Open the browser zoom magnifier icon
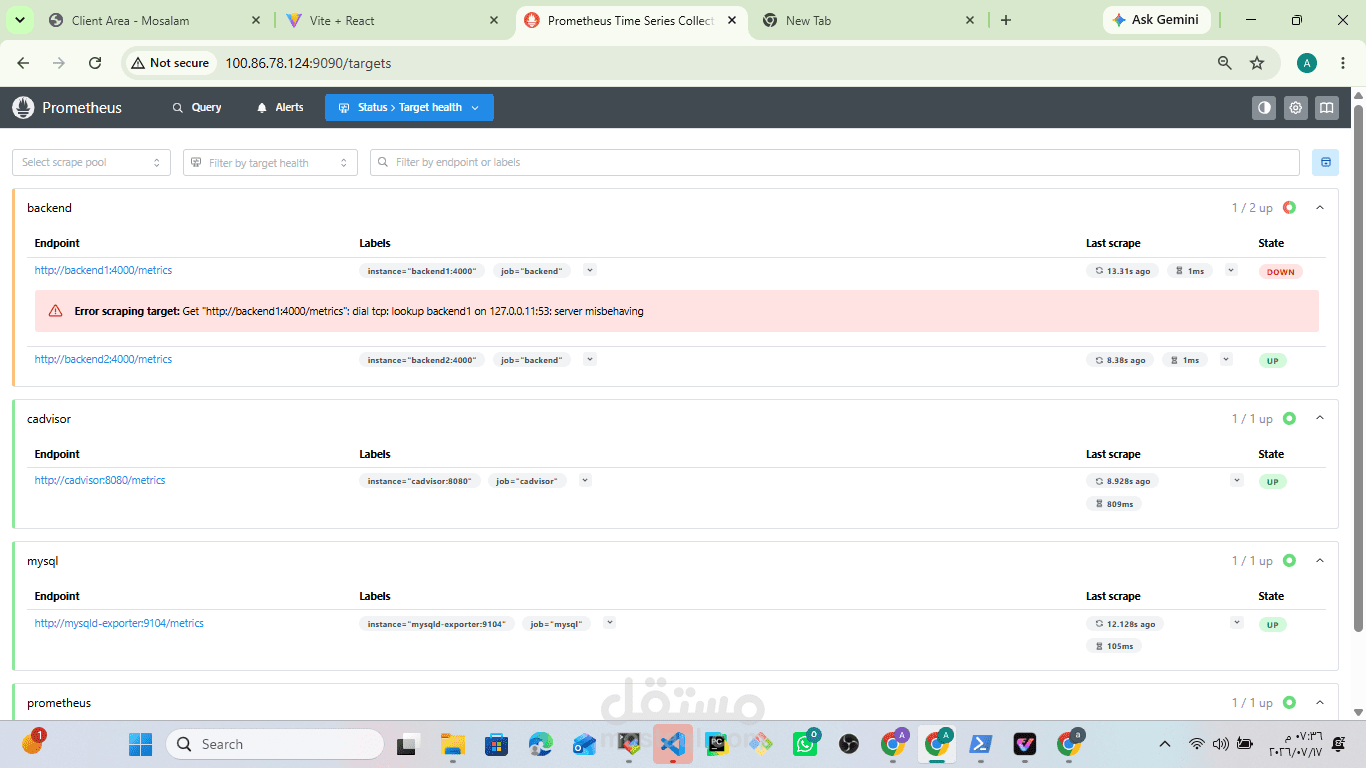 point(1225,63)
